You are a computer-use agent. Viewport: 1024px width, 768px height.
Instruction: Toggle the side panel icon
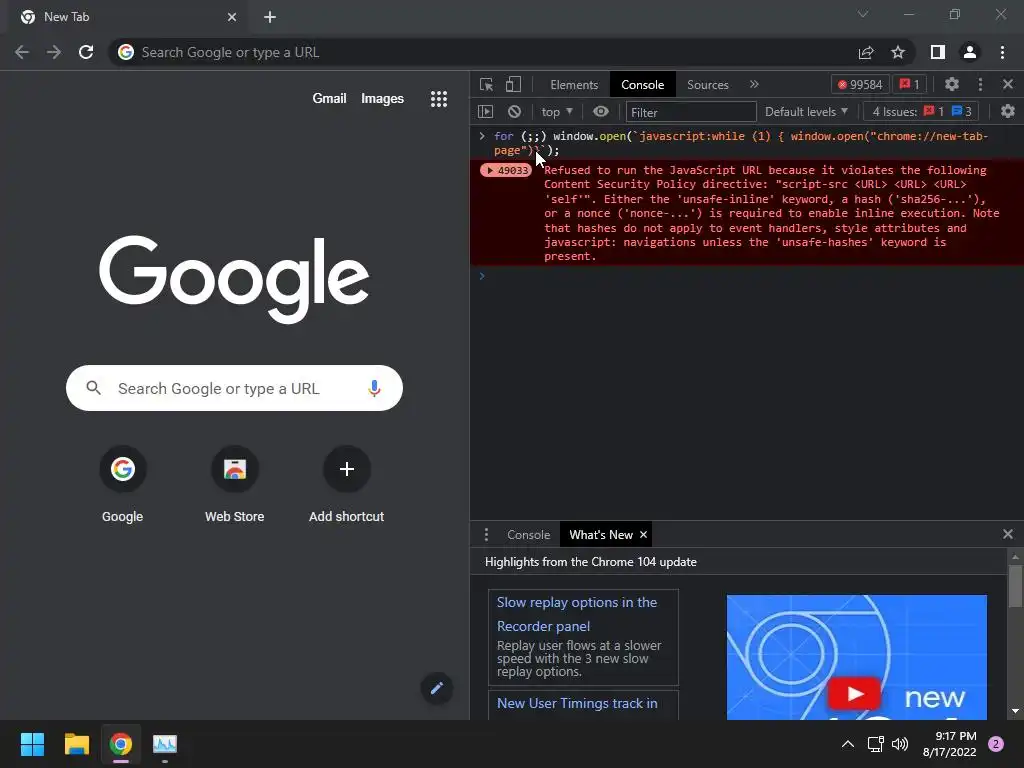(938, 52)
